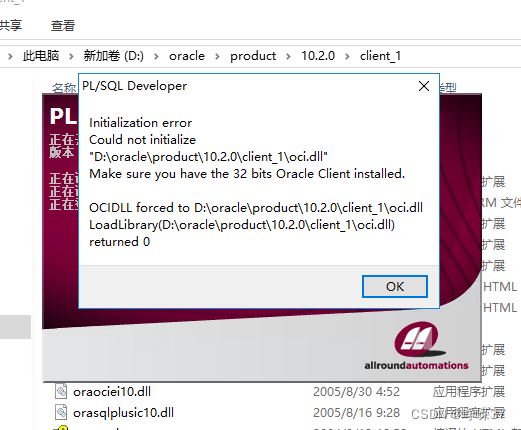This screenshot has height=430, width=521.
Task: Expand chevron after 新加卷 (D:) breadcrumb
Action: tap(156, 56)
